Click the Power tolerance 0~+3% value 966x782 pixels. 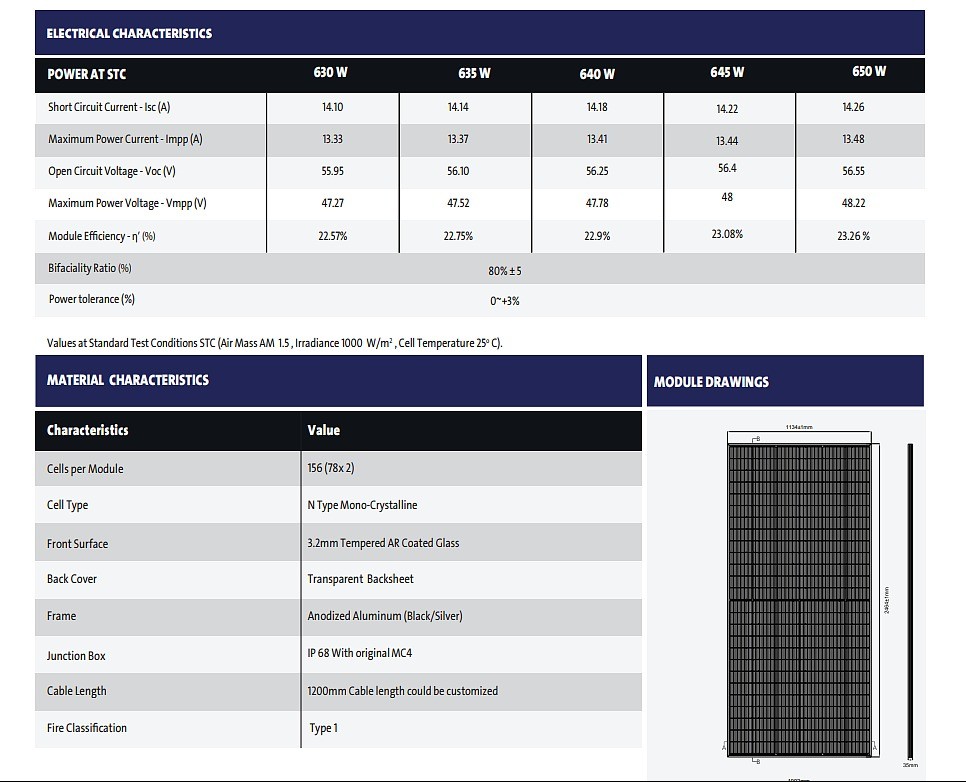505,301
